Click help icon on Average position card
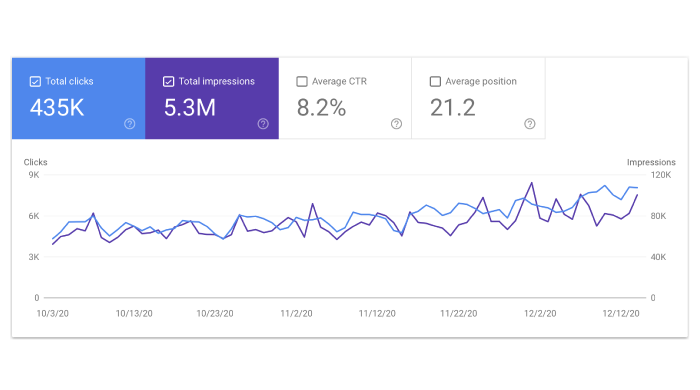This screenshot has width=700, height=390. 529,124
